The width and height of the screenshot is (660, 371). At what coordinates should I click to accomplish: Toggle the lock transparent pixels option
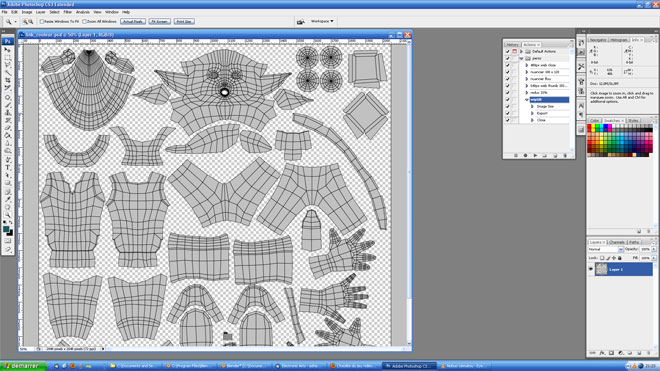click(x=602, y=258)
